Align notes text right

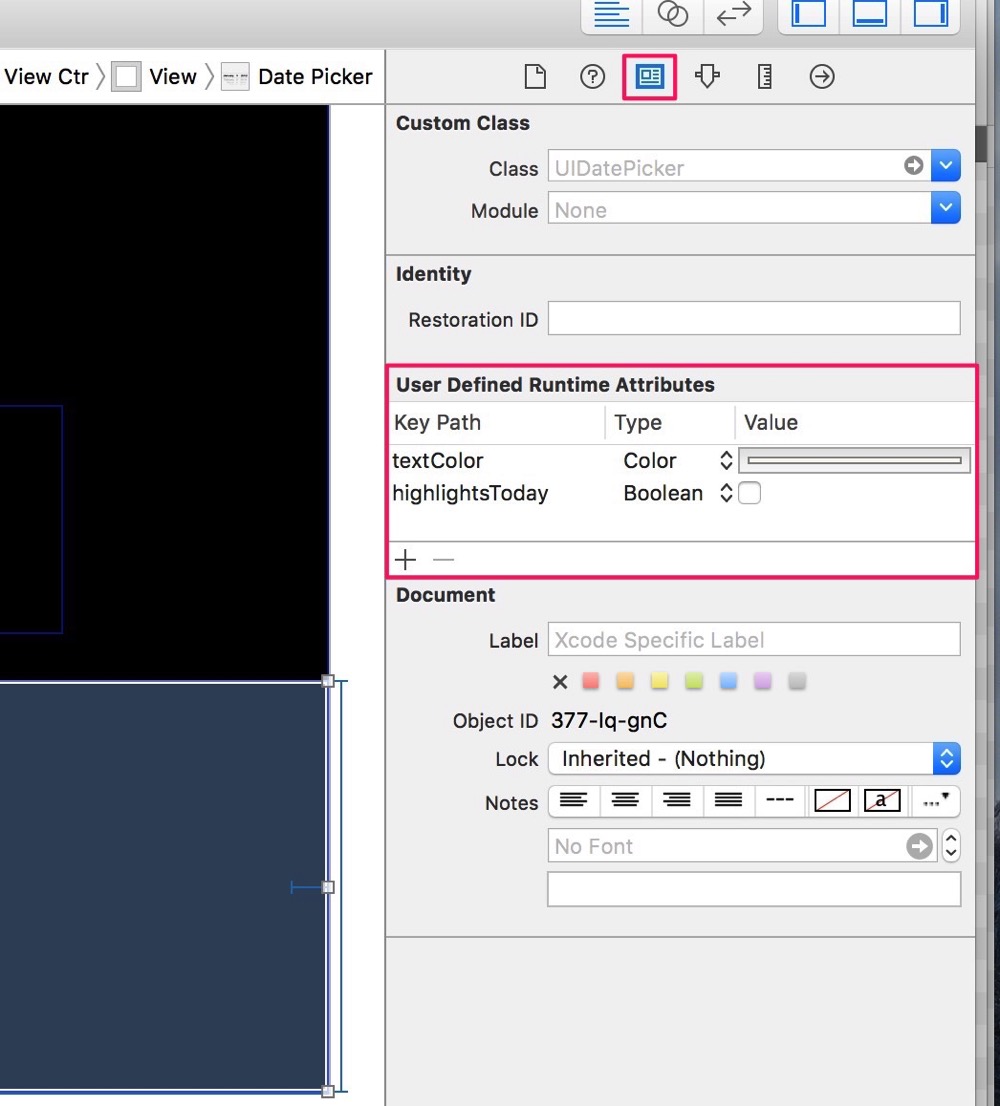677,801
